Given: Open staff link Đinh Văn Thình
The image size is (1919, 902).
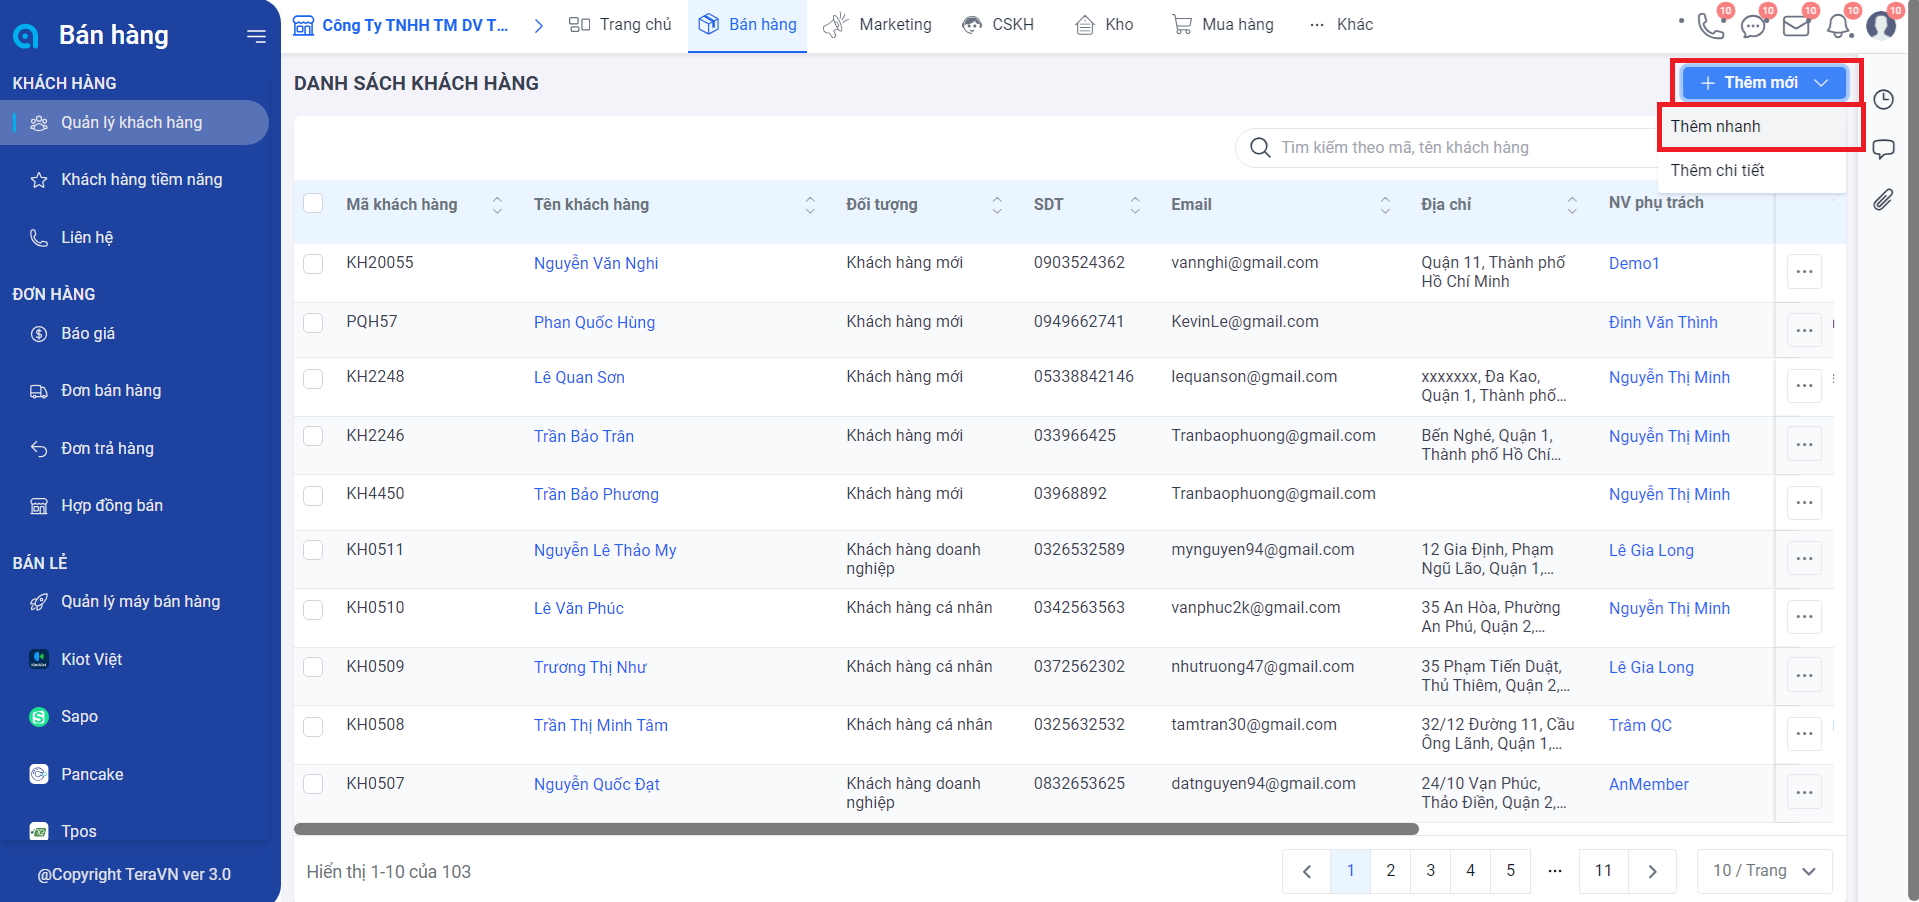Looking at the screenshot, I should coord(1663,322).
